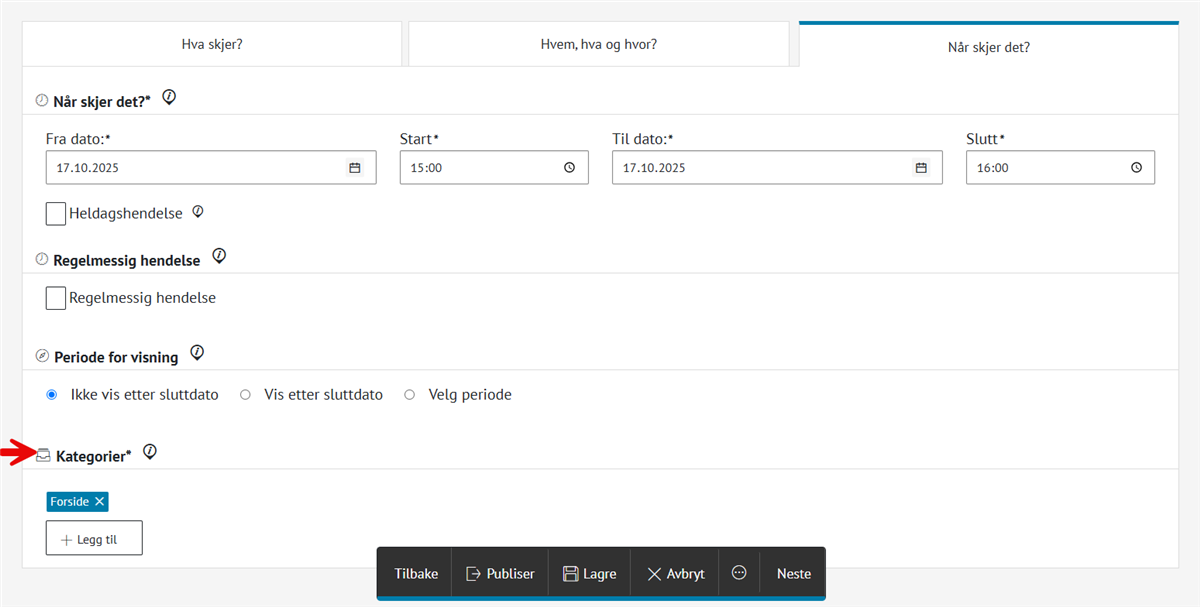Enable the Heldagshendelse checkbox

pos(56,213)
